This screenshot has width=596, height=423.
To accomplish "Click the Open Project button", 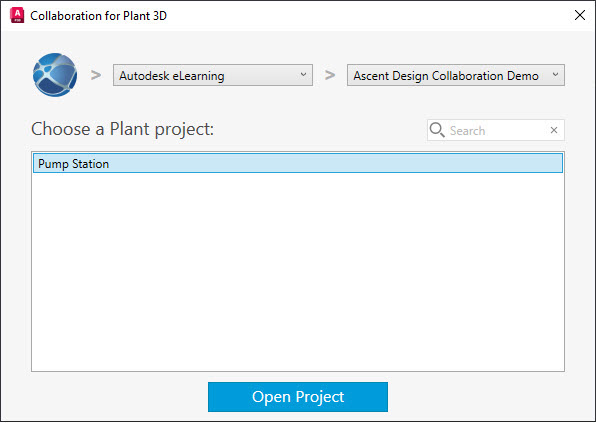I will pyautogui.click(x=298, y=397).
